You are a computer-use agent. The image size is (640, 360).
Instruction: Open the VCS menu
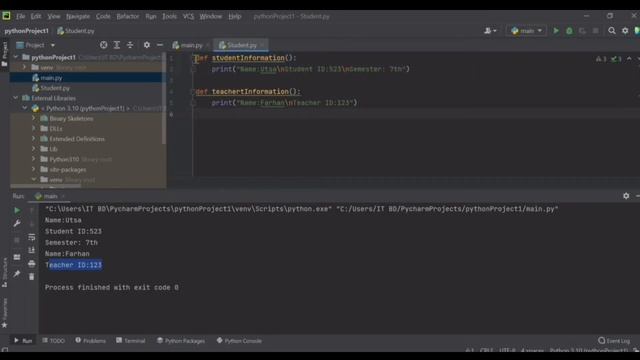(188, 16)
